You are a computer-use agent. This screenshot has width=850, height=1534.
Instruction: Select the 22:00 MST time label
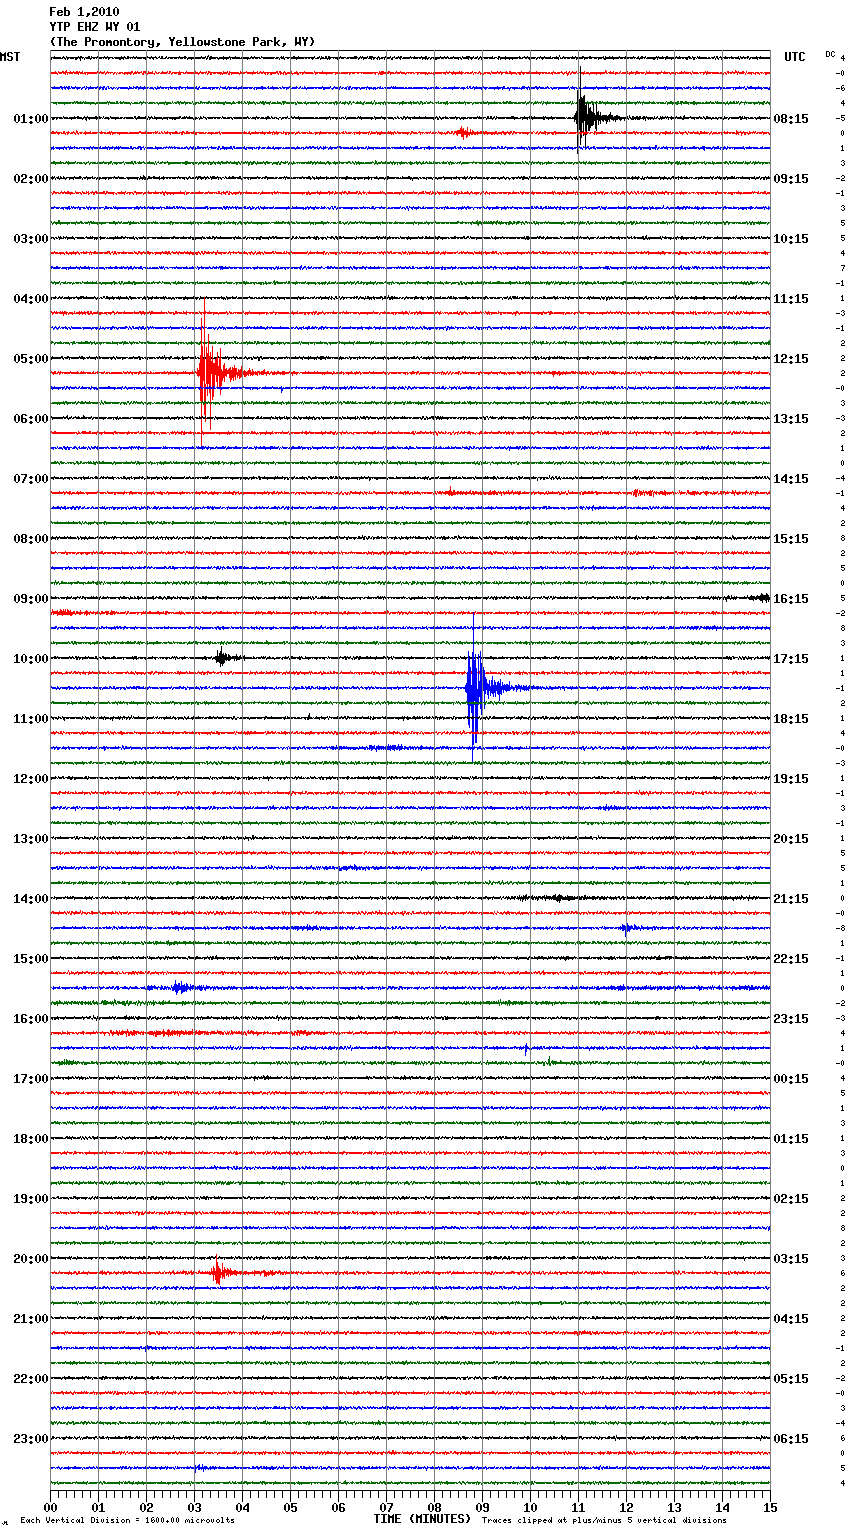pos(31,1379)
